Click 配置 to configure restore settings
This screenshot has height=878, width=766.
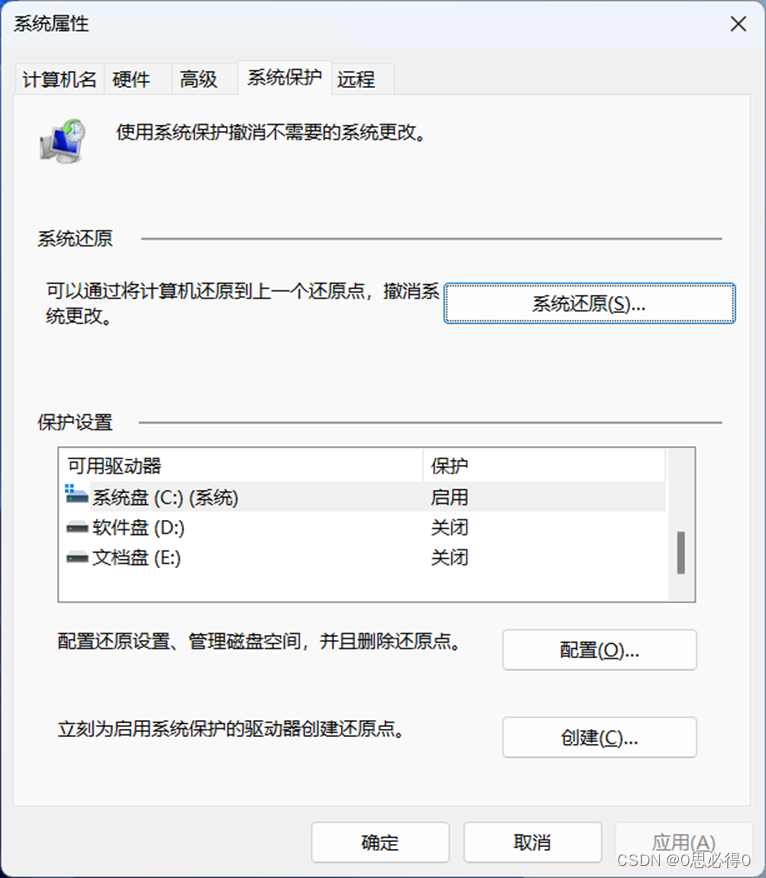tap(598, 650)
